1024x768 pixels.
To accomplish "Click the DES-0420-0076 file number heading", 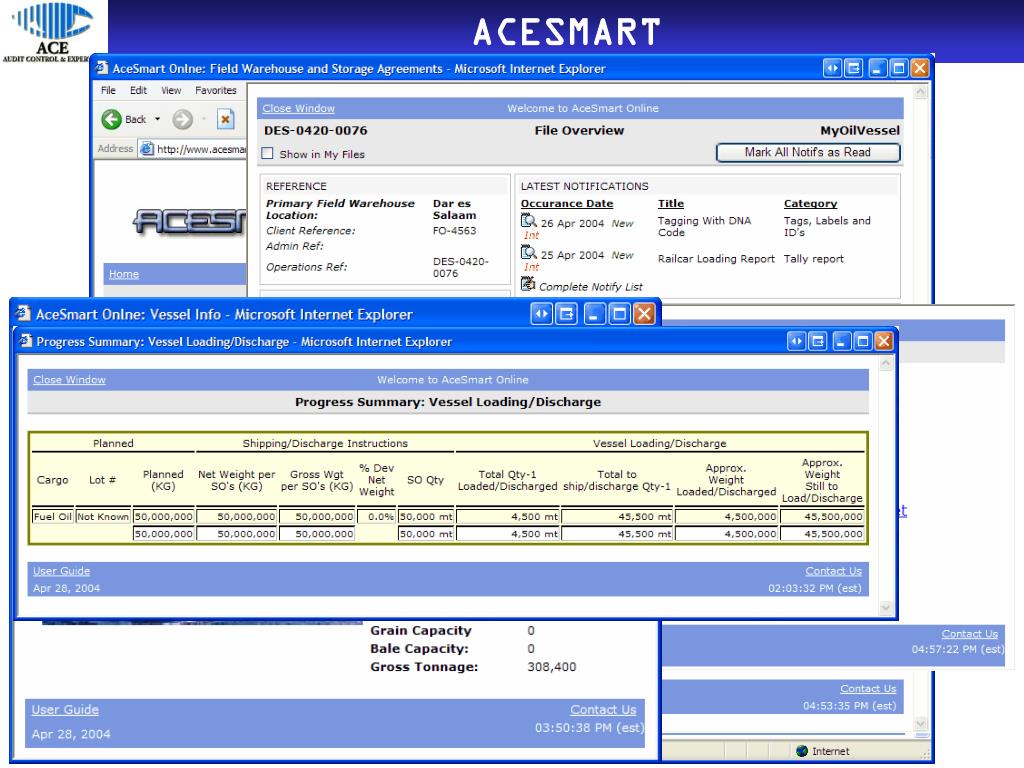I will (315, 131).
